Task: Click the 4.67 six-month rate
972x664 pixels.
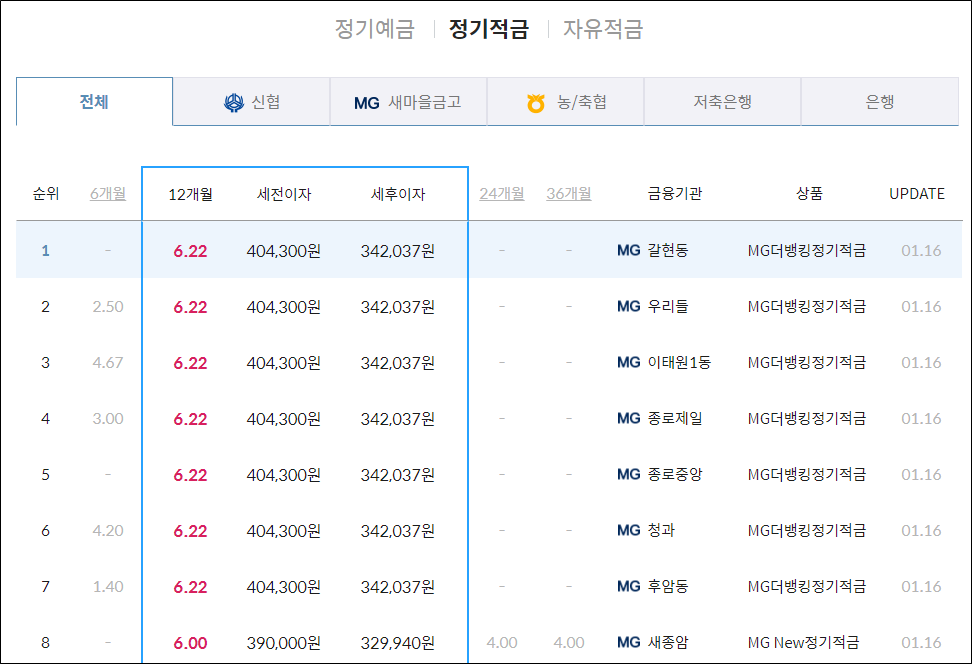Action: 108,362
